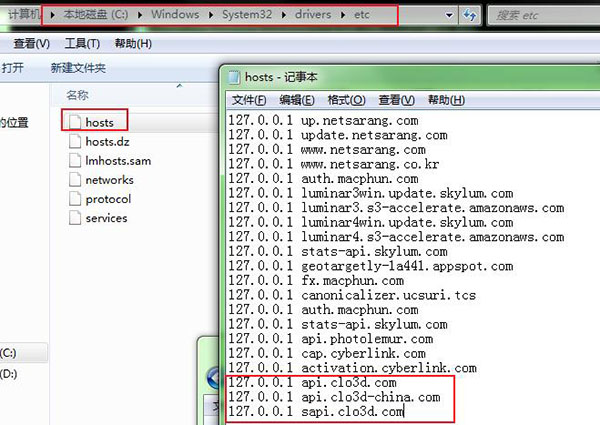This screenshot has height=425, width=600.
Task: Open Notepad 编辑(E) menu
Action: pos(297,100)
